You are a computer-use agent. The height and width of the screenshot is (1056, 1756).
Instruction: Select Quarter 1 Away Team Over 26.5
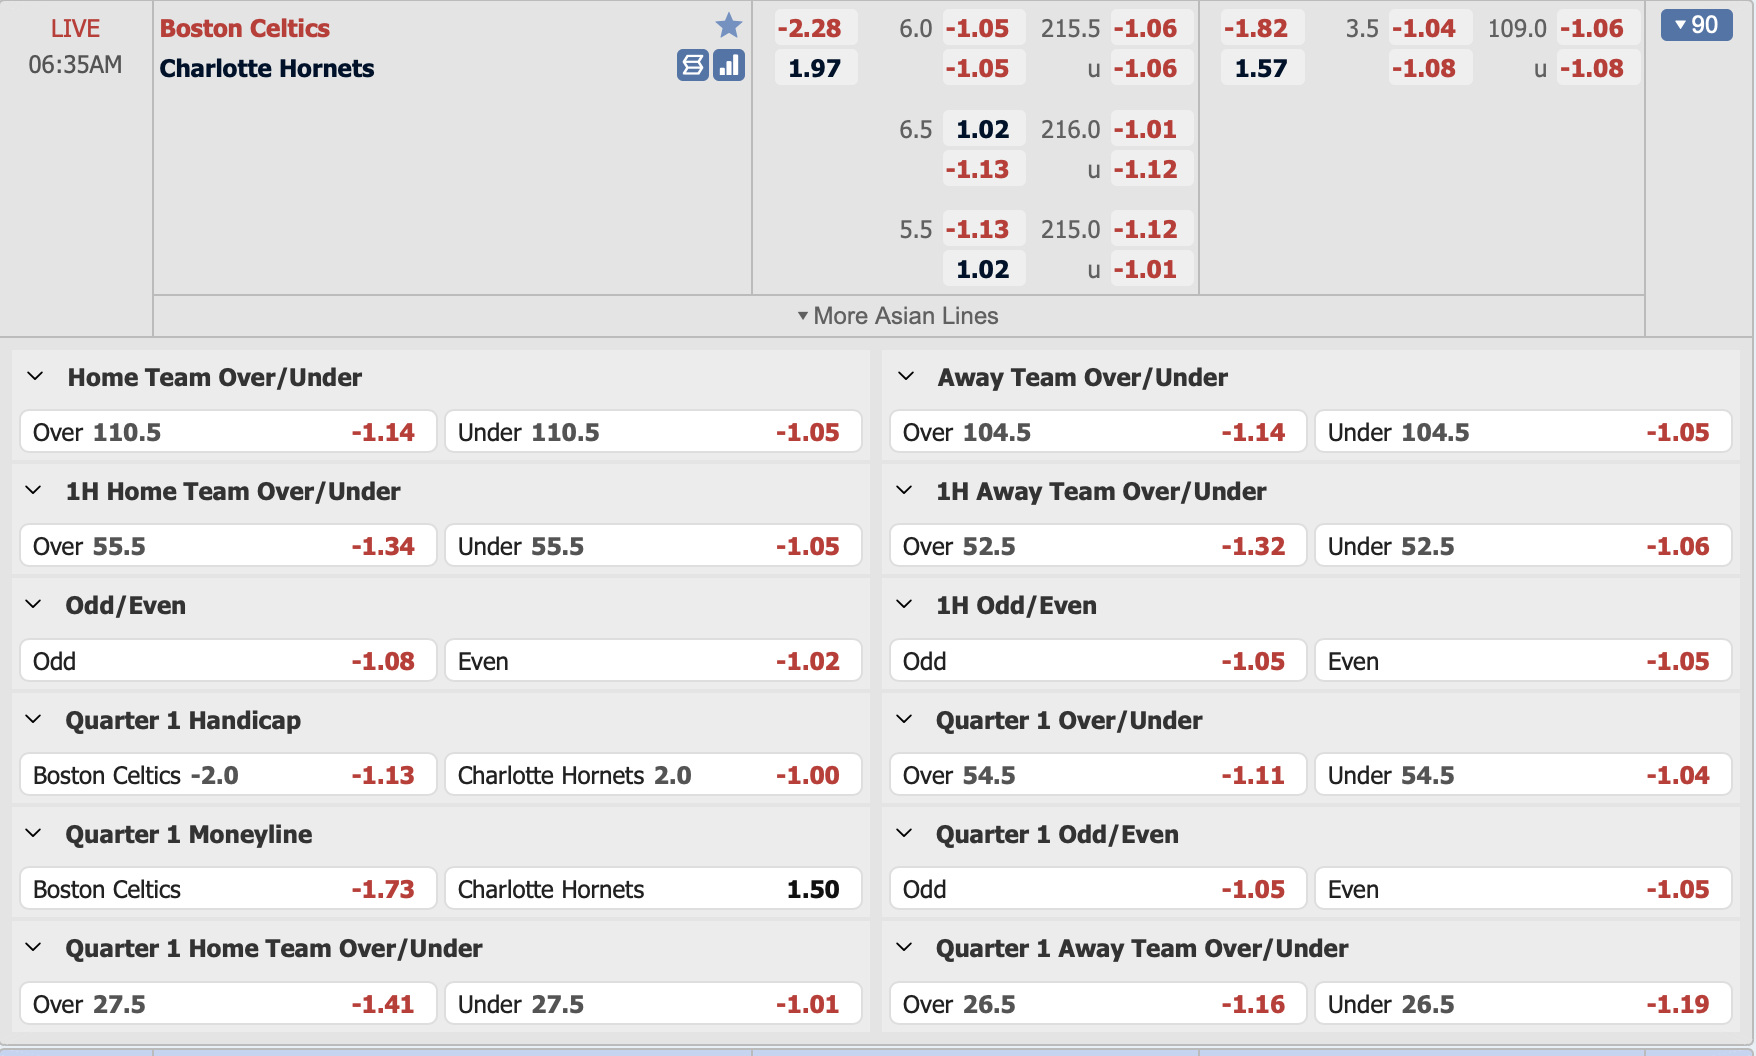[x=1098, y=1004]
